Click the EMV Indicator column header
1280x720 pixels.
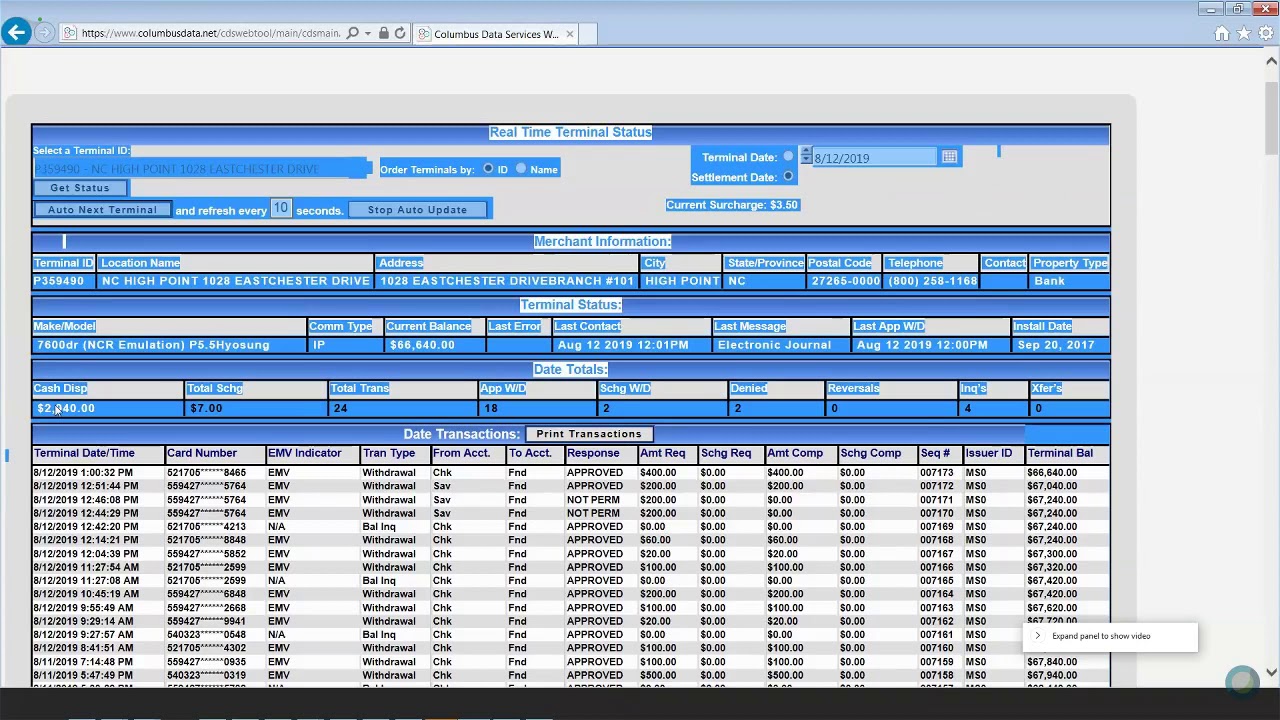pyautogui.click(x=305, y=453)
